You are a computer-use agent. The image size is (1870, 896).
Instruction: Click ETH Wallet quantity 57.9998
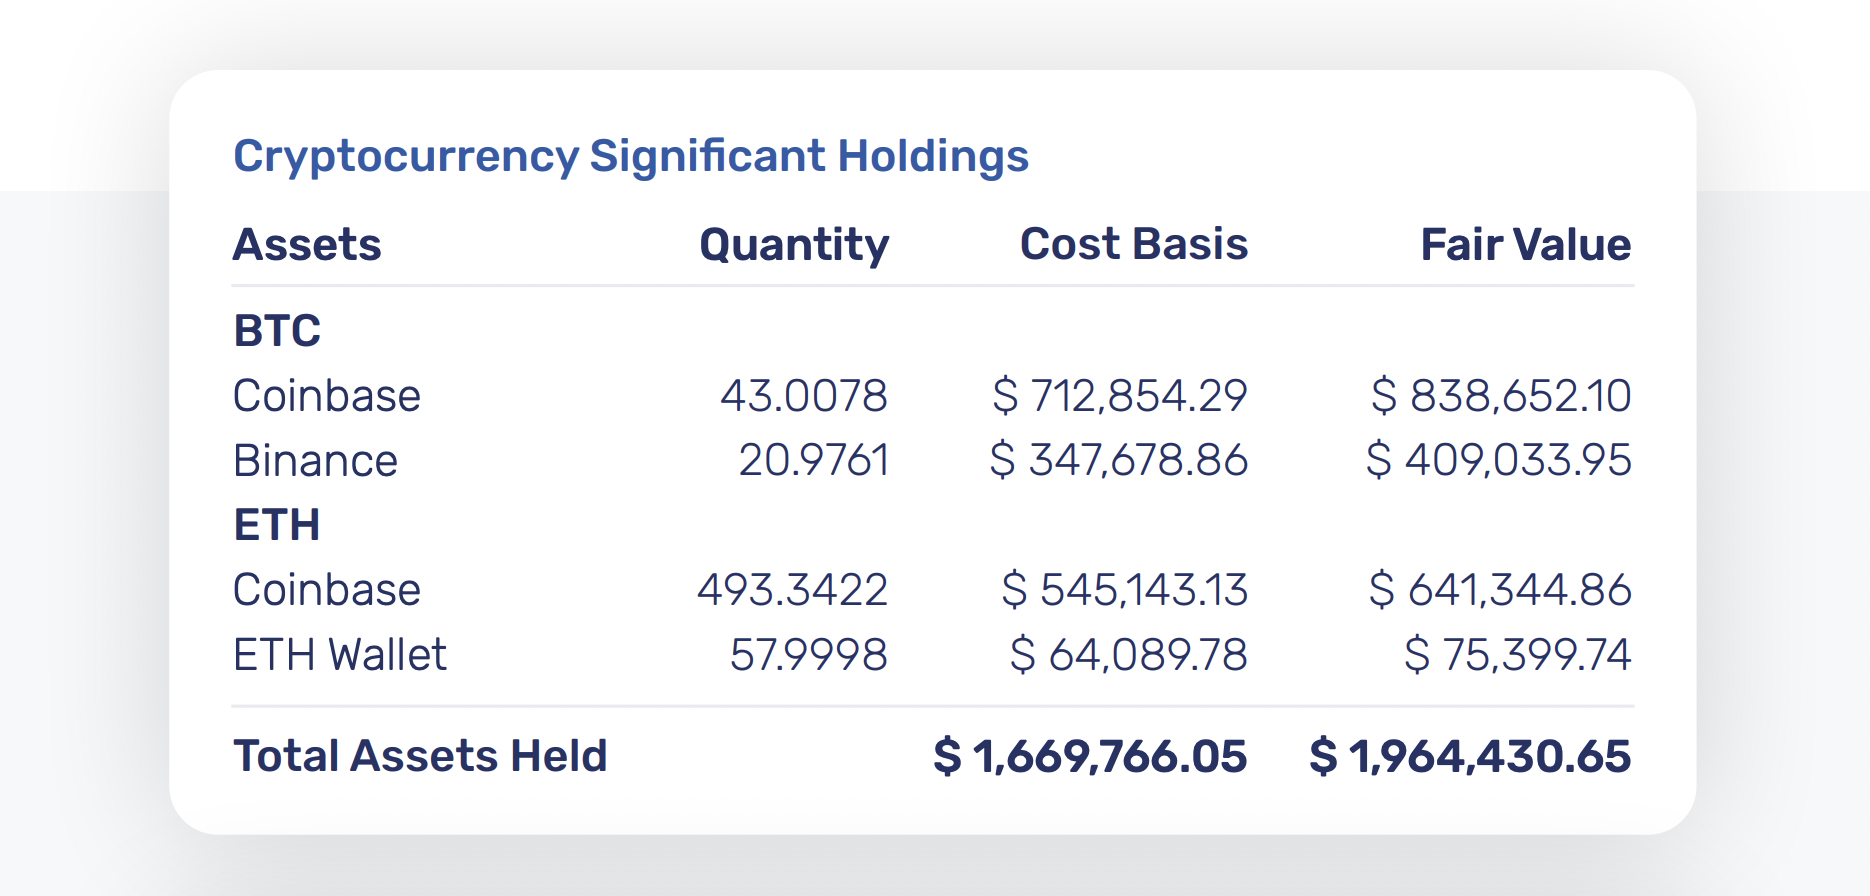coord(808,655)
